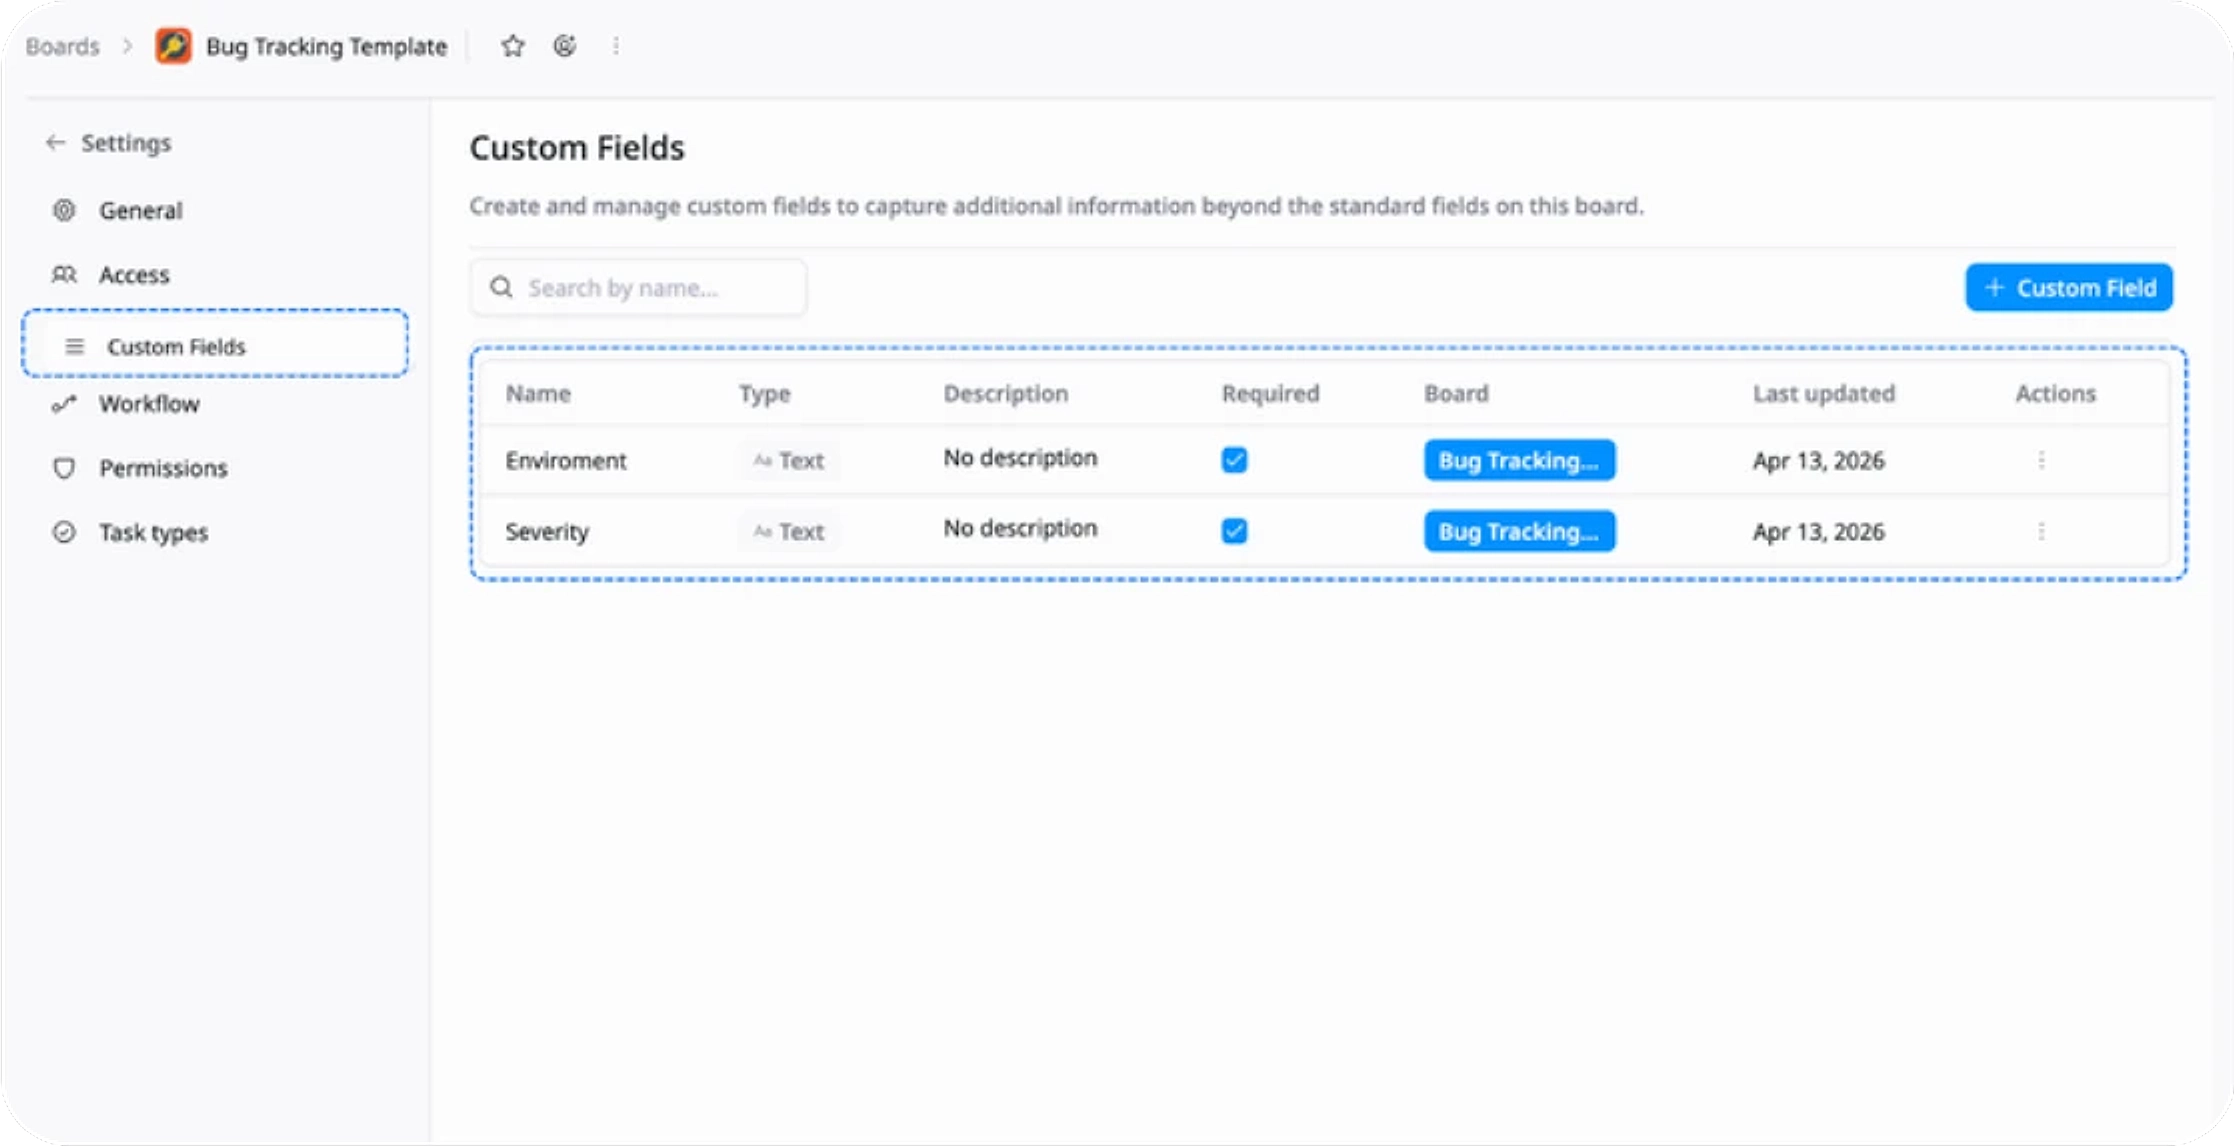Image resolution: width=2234 pixels, height=1146 pixels.
Task: Click the search magnifier icon
Action: pyautogui.click(x=501, y=288)
